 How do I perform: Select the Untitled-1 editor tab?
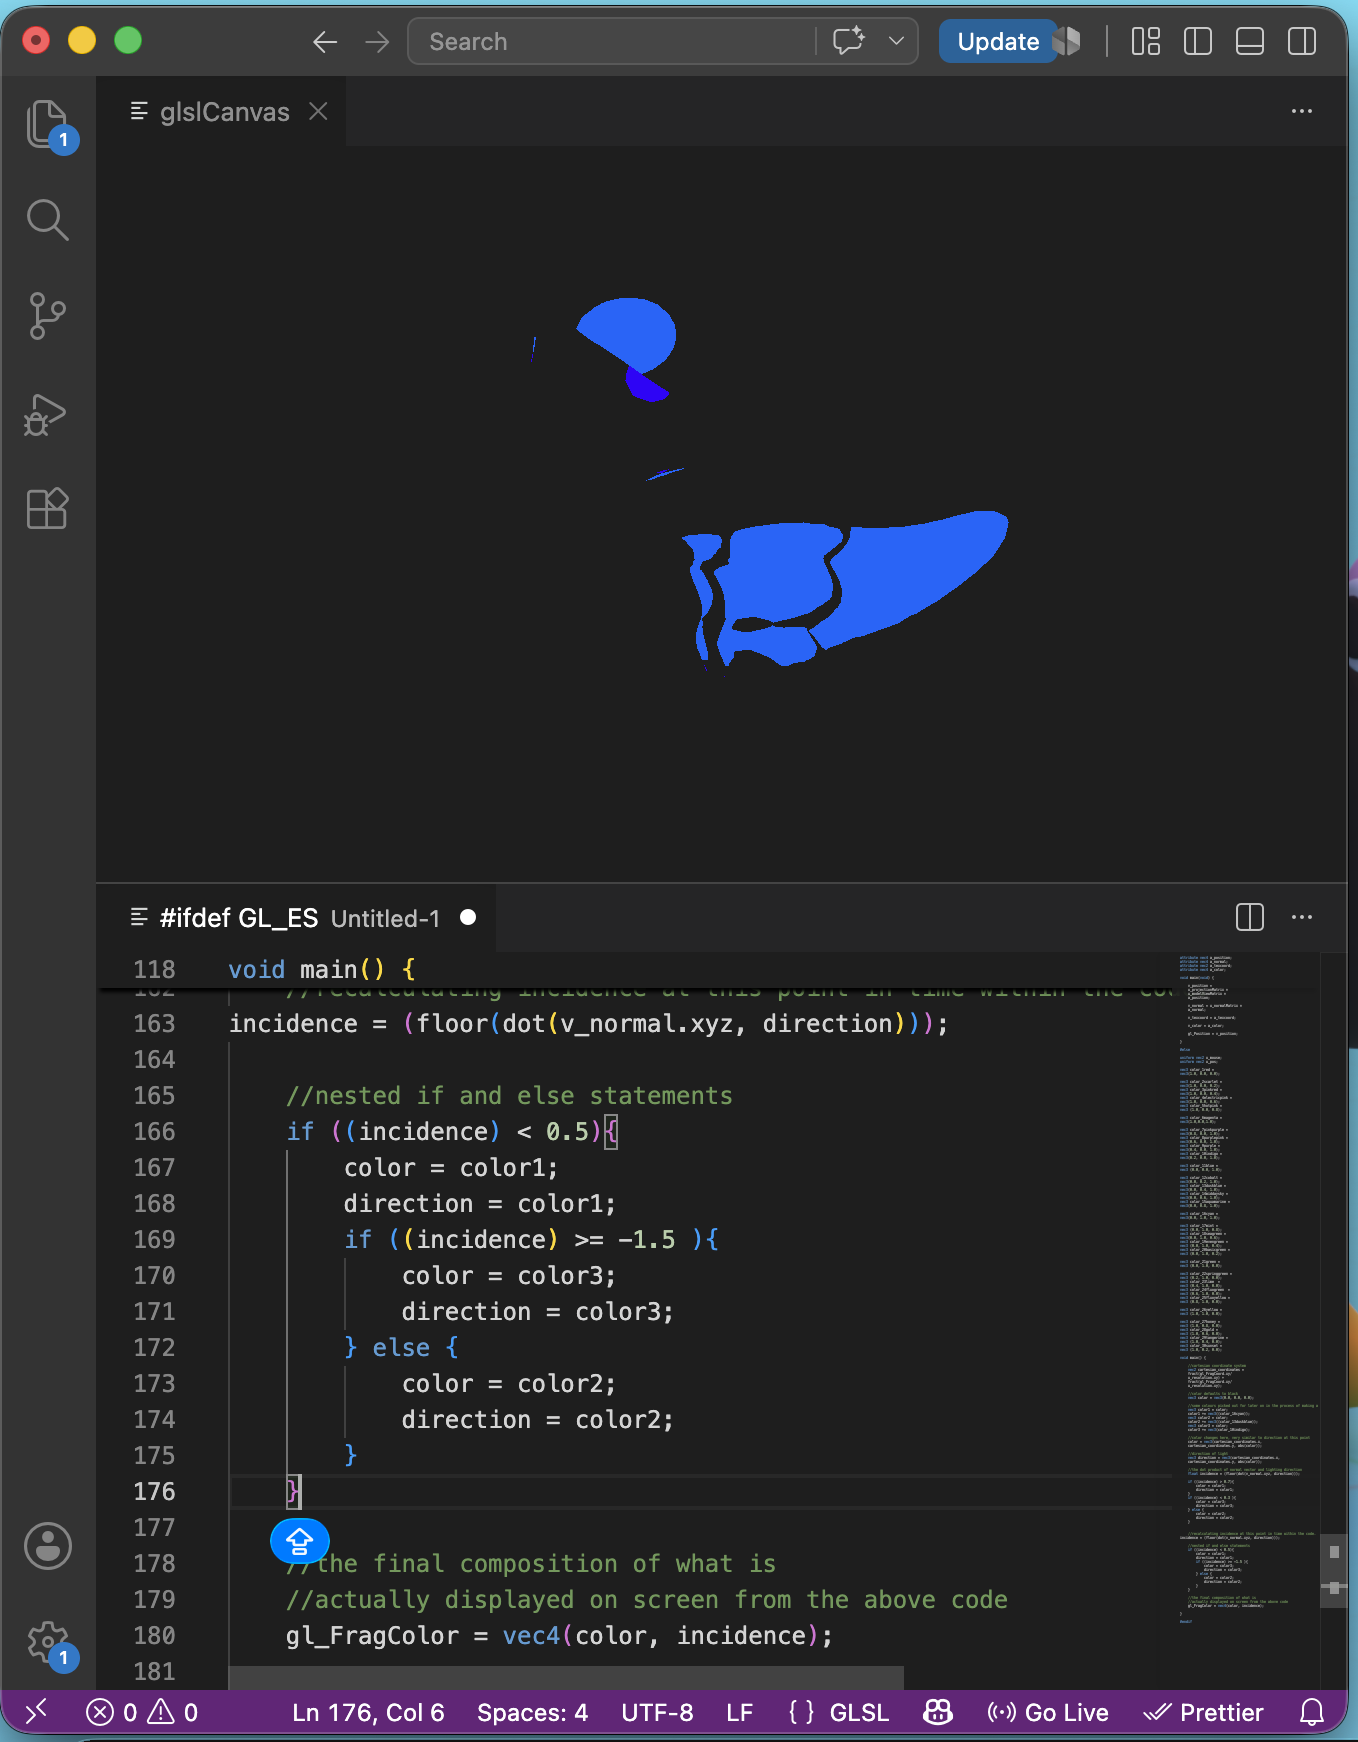pyautogui.click(x=296, y=918)
